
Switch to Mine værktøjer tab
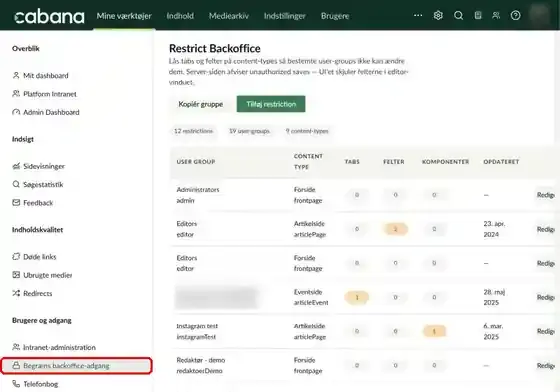click(x=124, y=16)
